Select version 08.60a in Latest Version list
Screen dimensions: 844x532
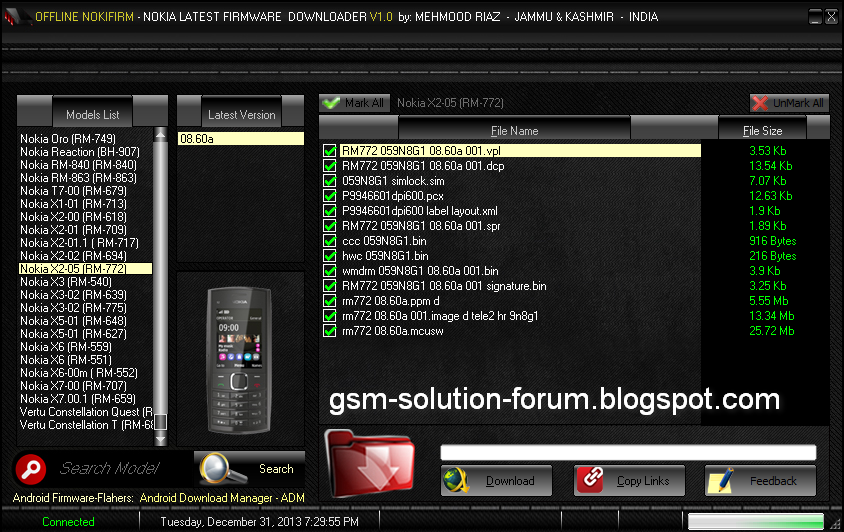click(x=241, y=139)
